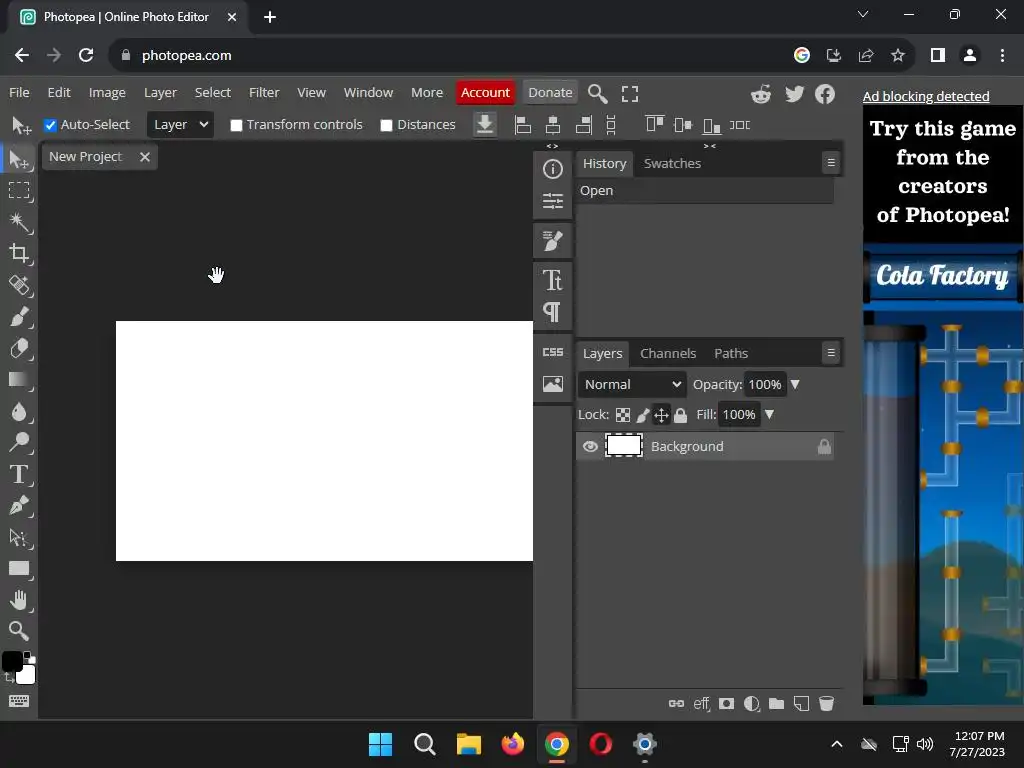
Task: Select the Pen tool
Action: (x=19, y=505)
